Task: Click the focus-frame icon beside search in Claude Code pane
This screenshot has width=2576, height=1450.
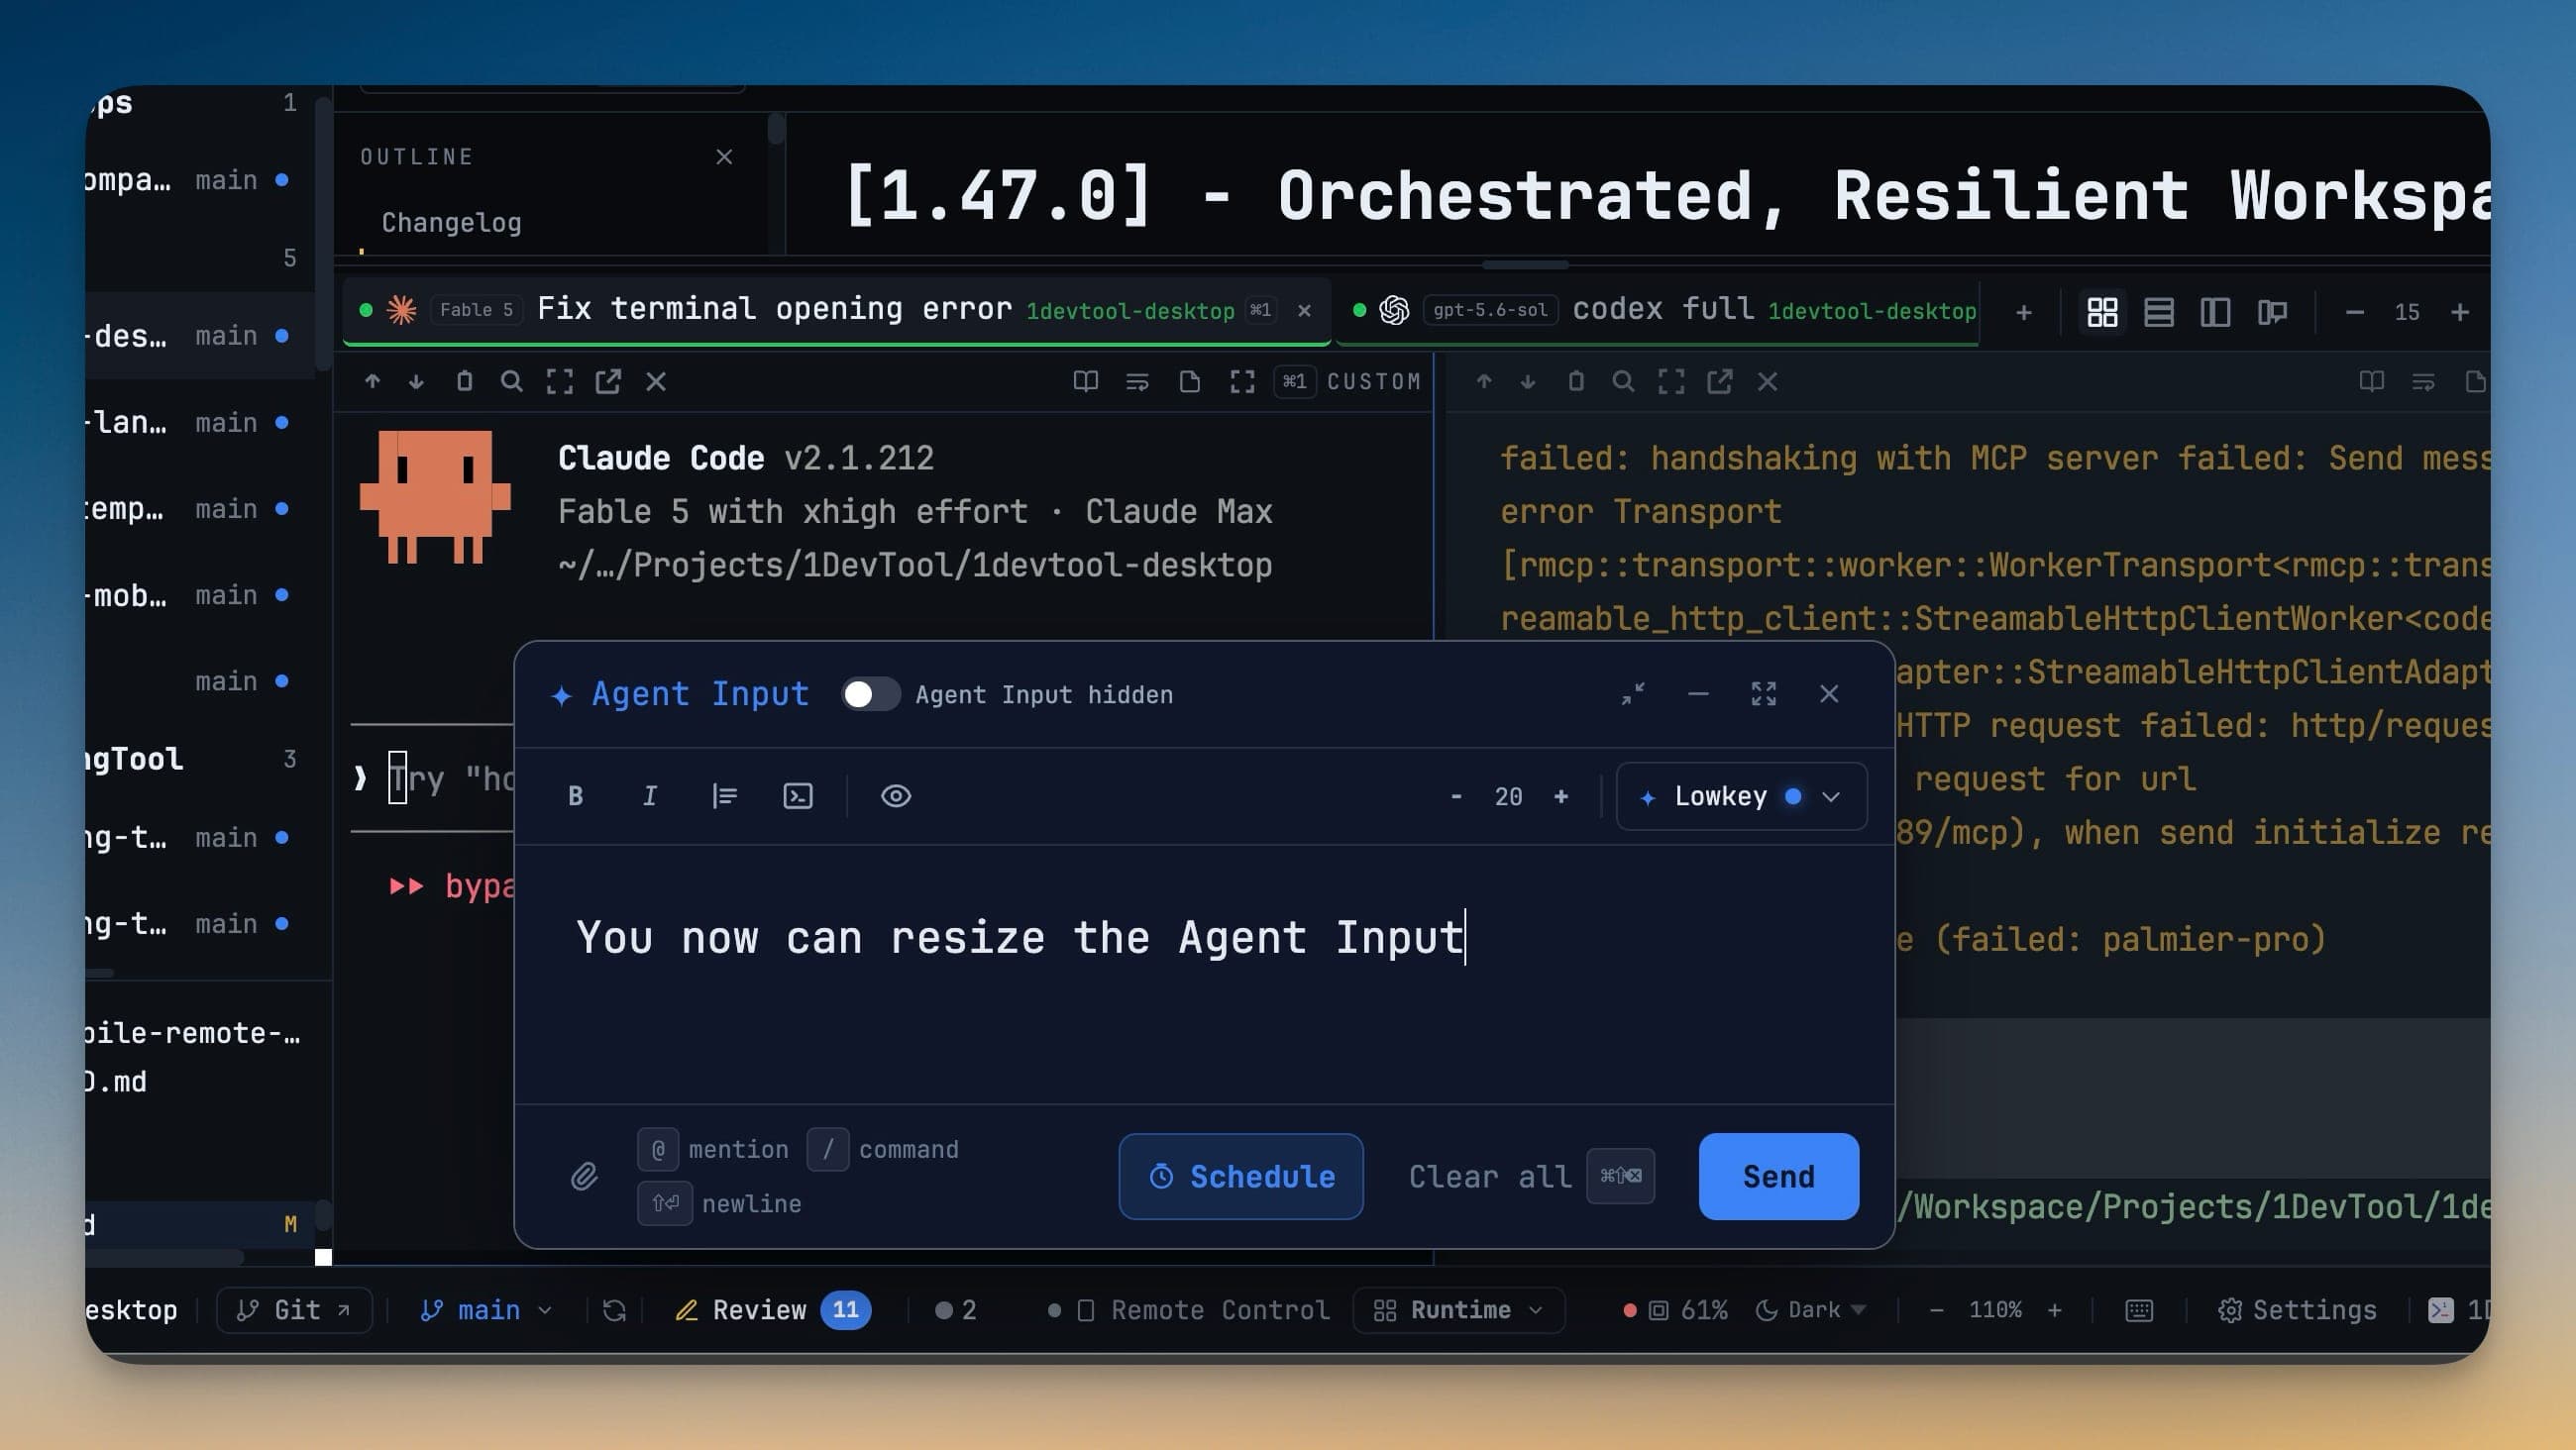Action: 560,381
